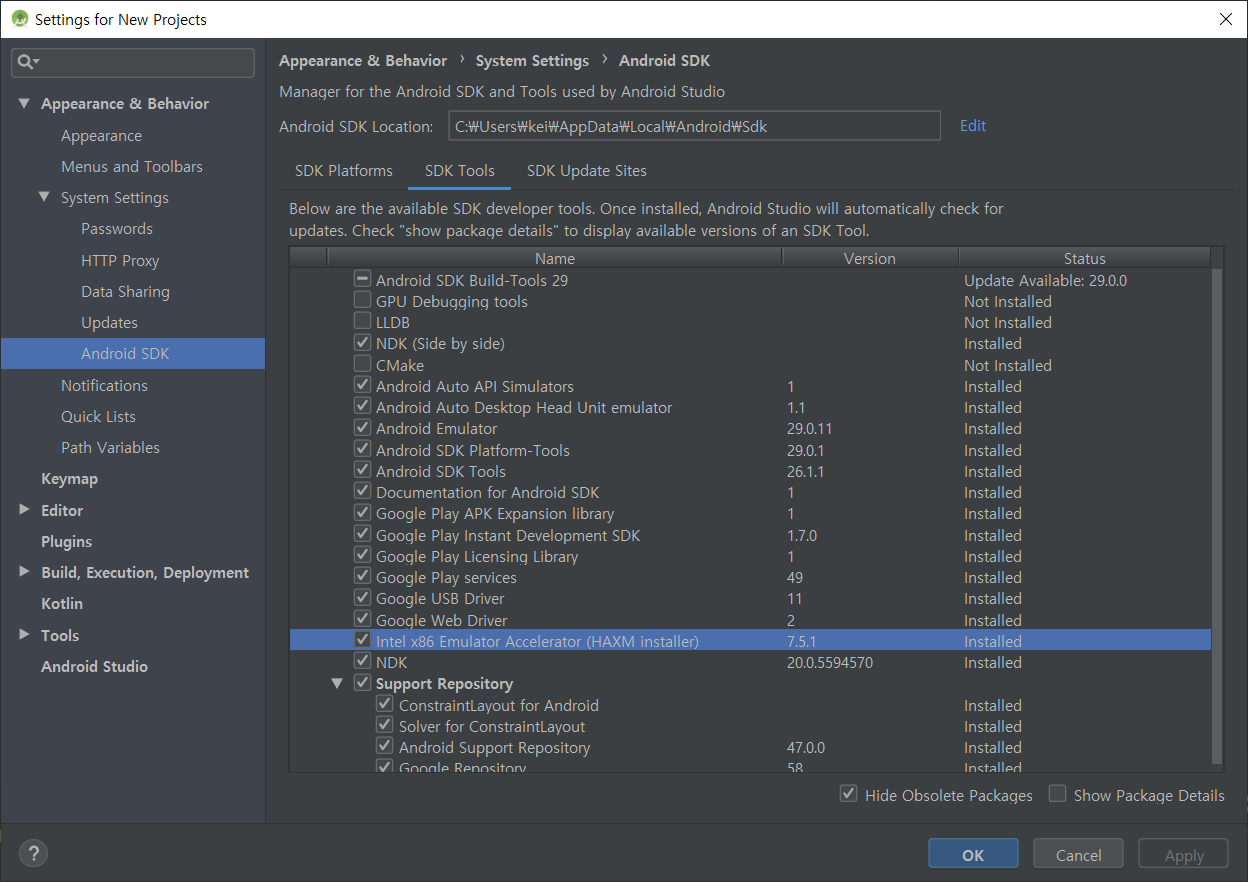The image size is (1248, 882).
Task: Expand the Editor section arrow
Action: (25, 510)
